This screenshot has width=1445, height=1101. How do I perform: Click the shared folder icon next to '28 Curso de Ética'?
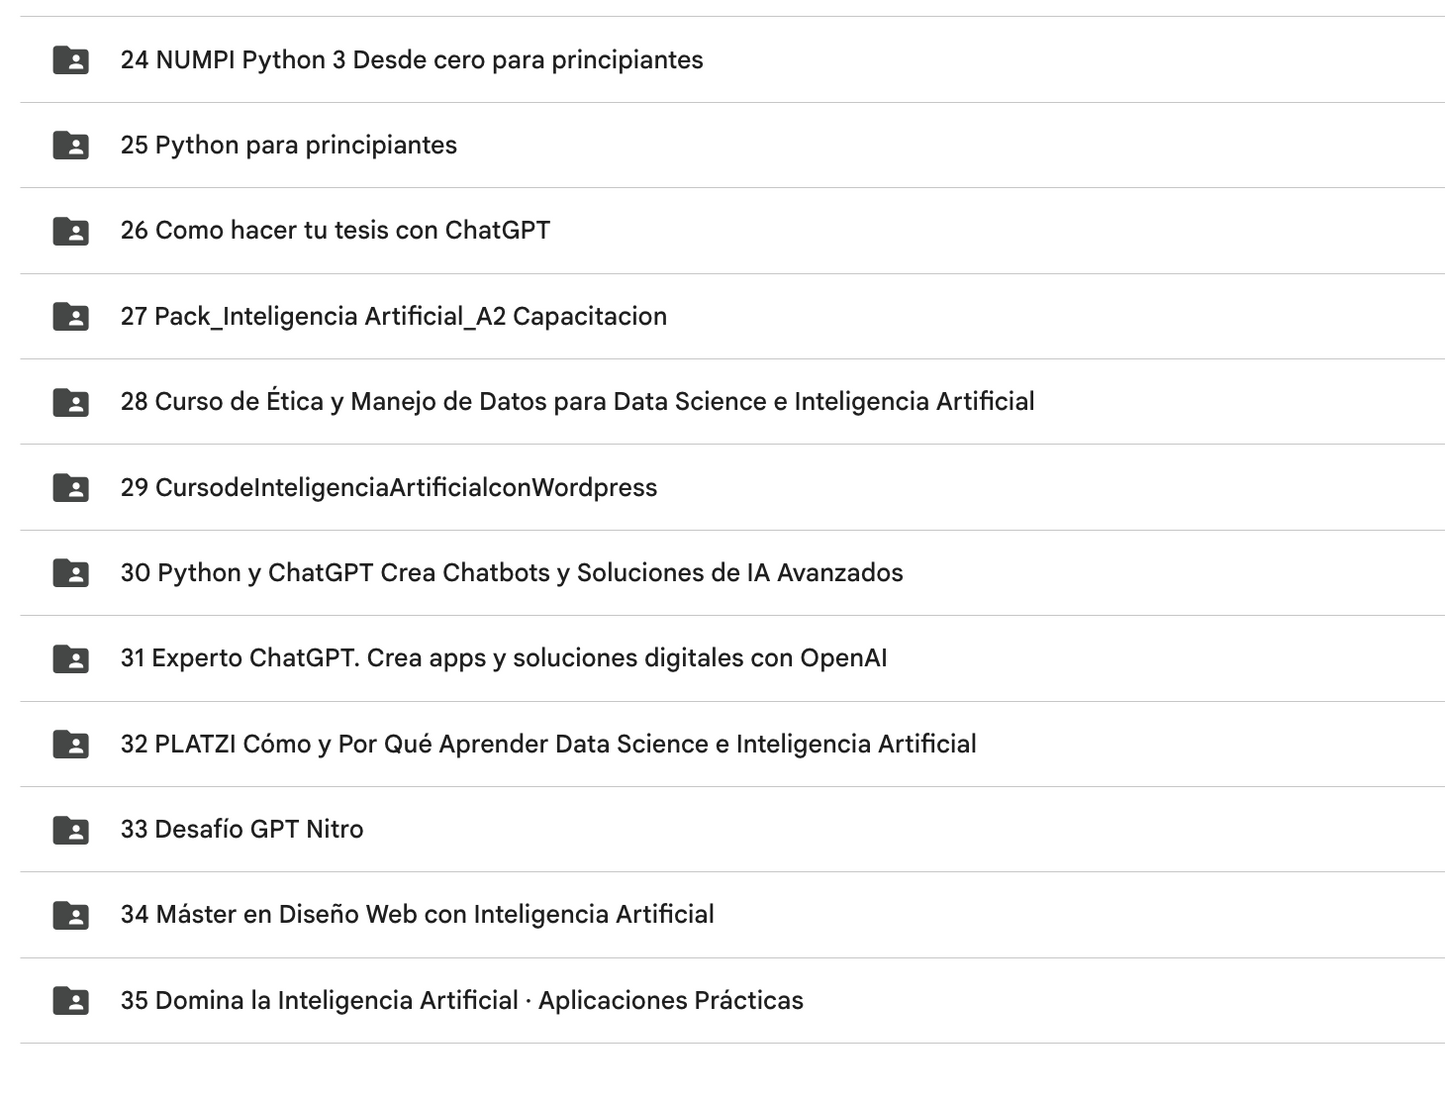(70, 402)
